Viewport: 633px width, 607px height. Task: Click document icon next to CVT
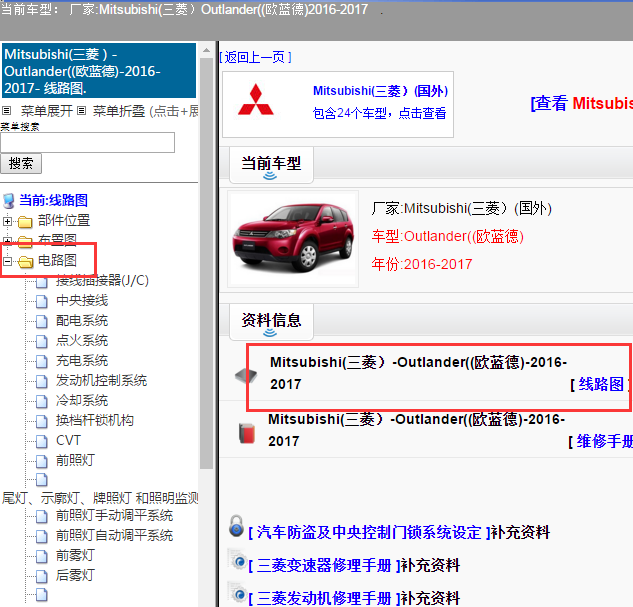pos(42,441)
